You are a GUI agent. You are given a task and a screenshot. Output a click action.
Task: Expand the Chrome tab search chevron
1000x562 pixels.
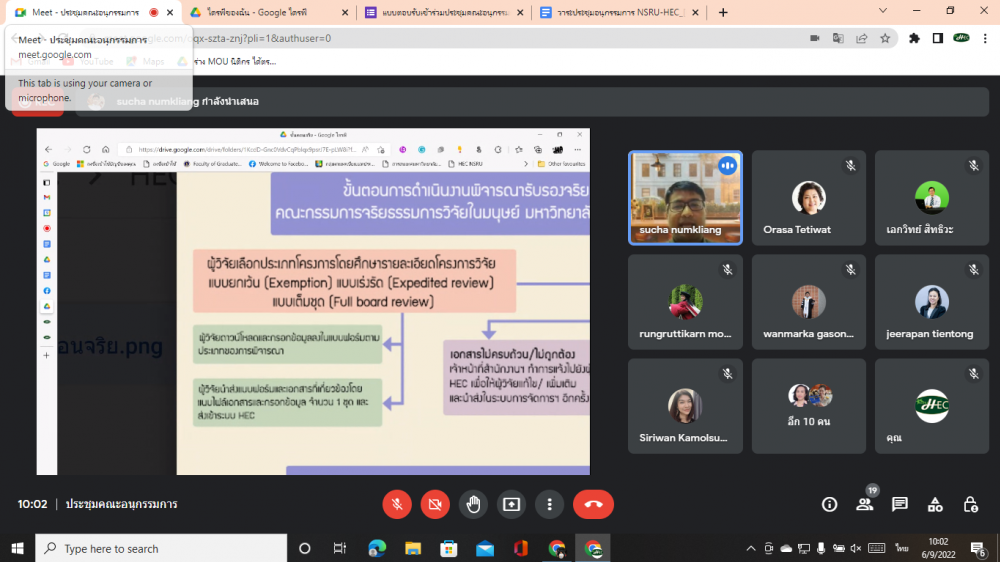coord(882,11)
